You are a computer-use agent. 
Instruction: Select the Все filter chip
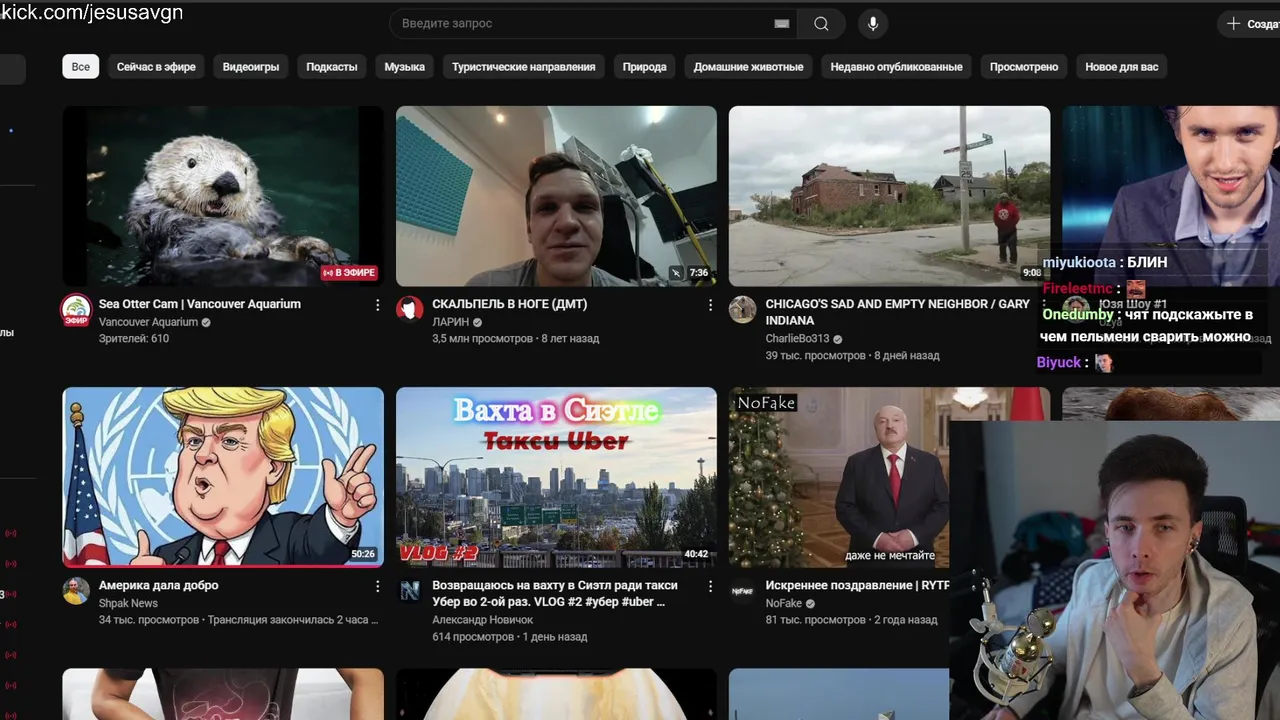pyautogui.click(x=80, y=67)
